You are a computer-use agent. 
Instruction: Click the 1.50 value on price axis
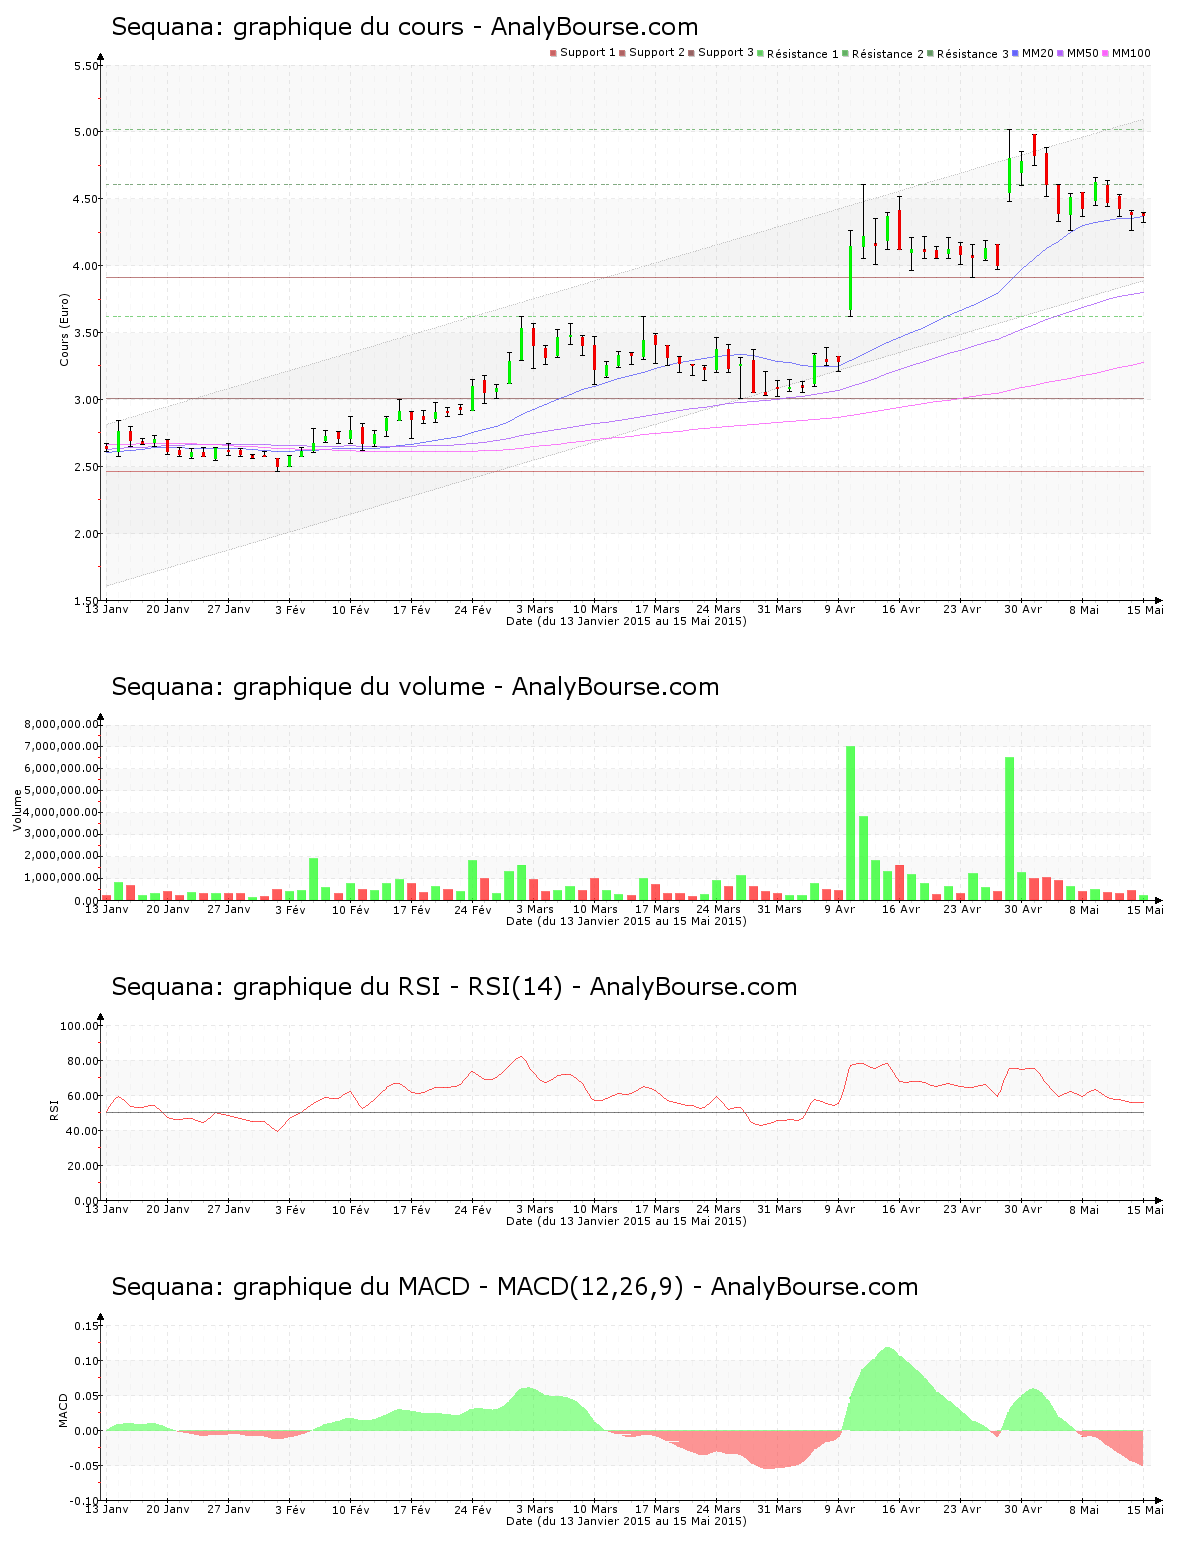85,601
